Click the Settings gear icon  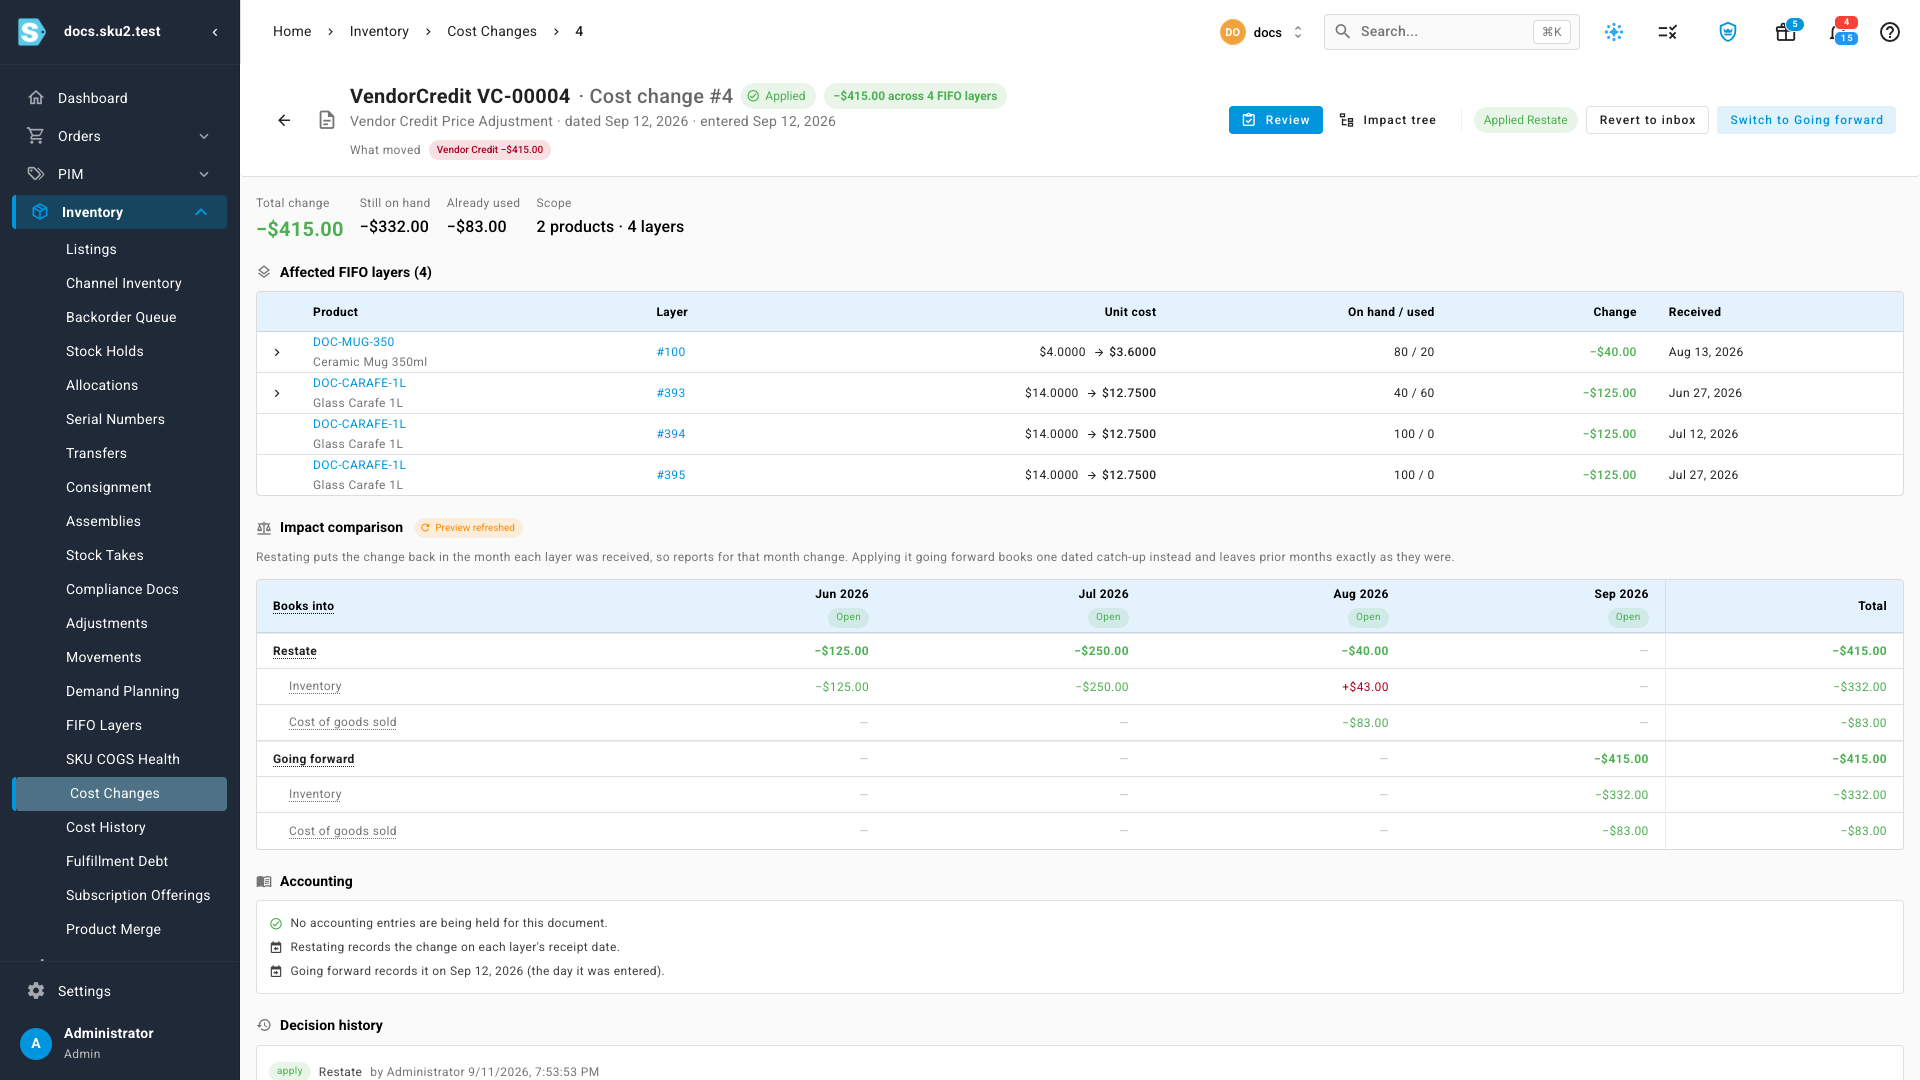click(x=36, y=991)
